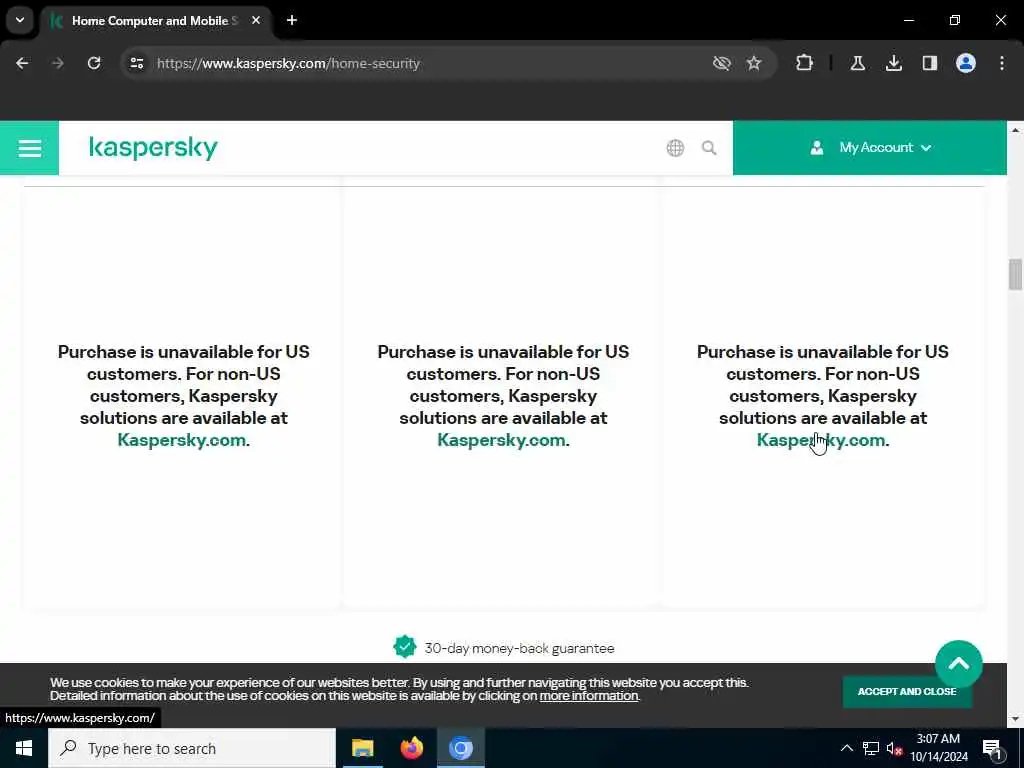Open the more information cookie link
Image resolution: width=1024 pixels, height=768 pixels.
tap(588, 696)
